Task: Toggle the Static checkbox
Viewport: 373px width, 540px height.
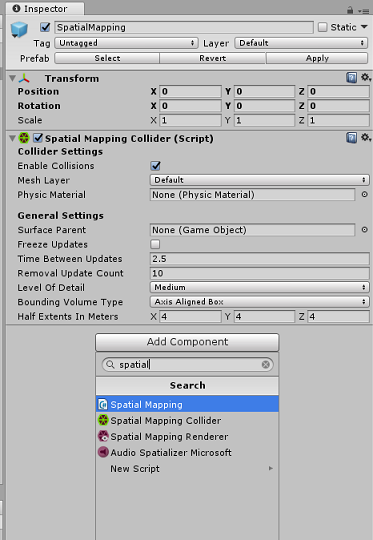Action: [322, 27]
